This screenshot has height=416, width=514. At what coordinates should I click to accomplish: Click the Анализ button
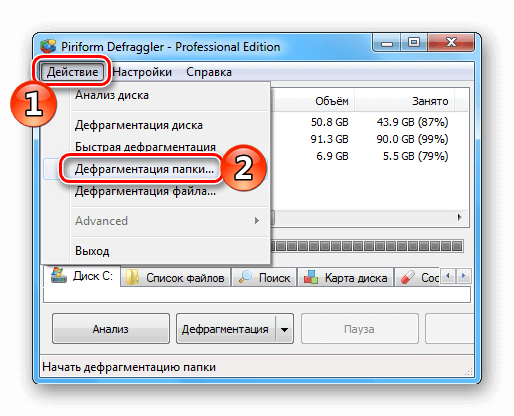(111, 329)
